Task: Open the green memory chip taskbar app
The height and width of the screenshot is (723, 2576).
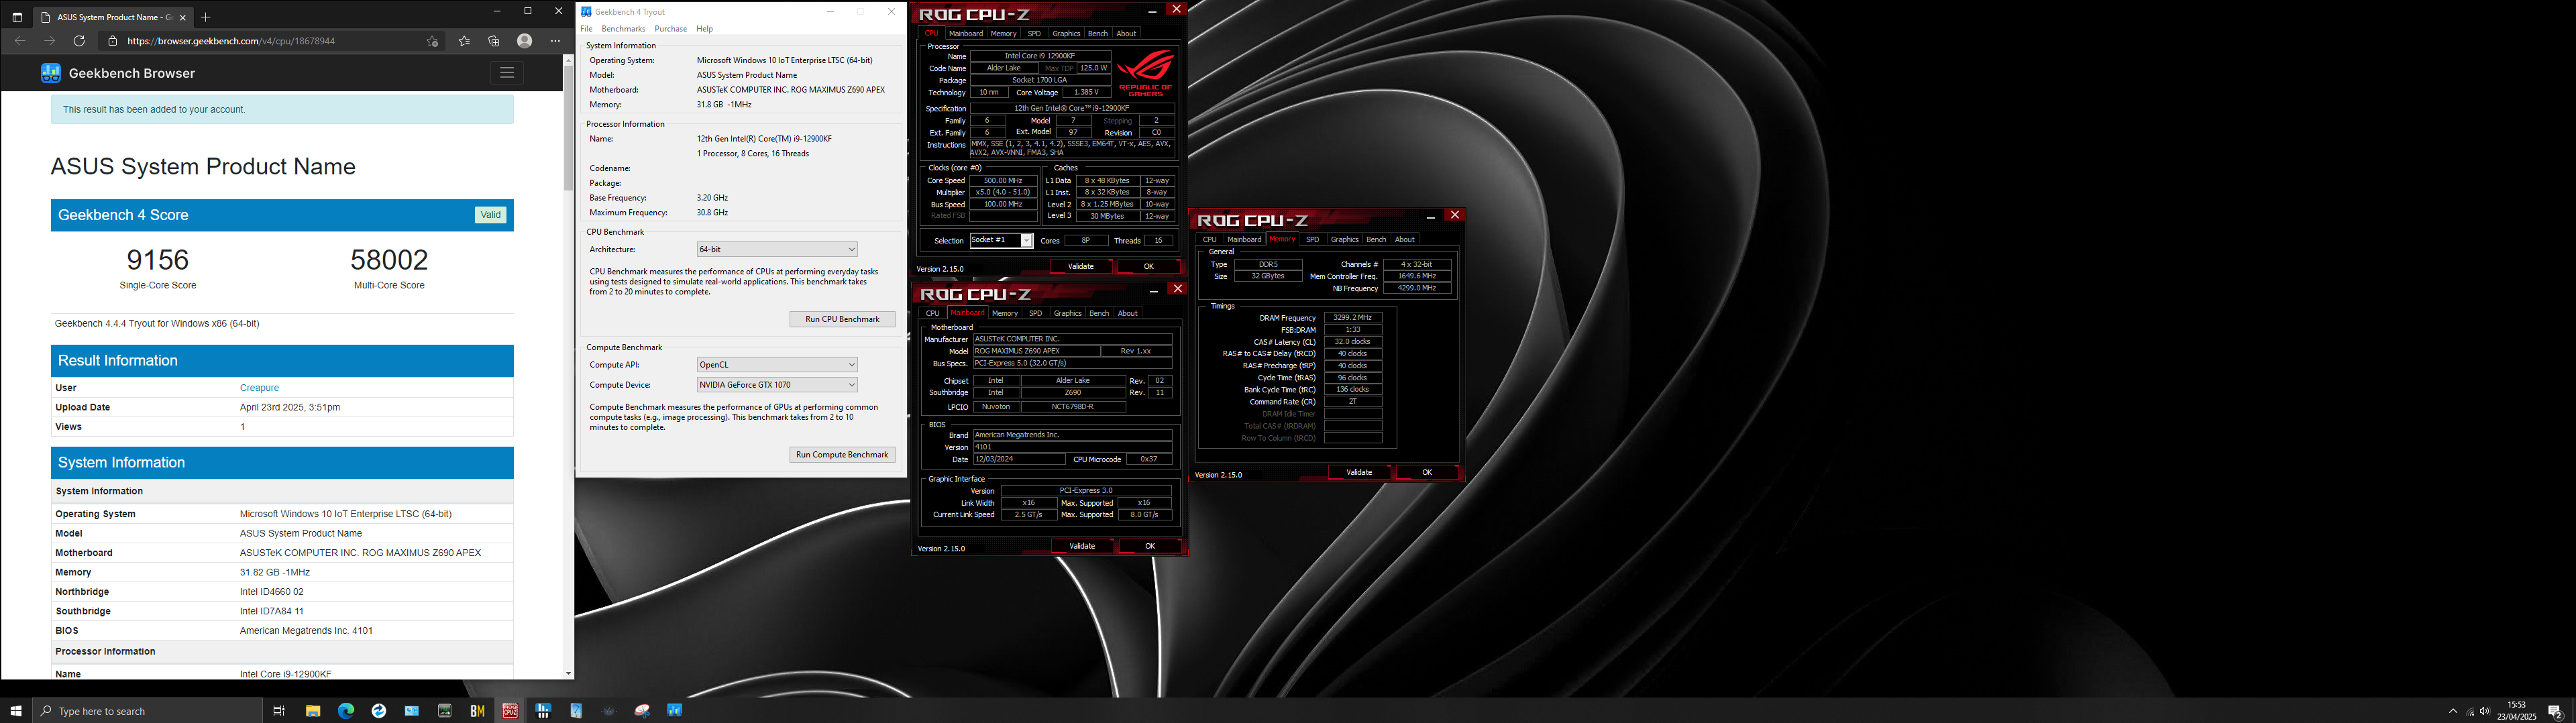Action: click(x=445, y=710)
